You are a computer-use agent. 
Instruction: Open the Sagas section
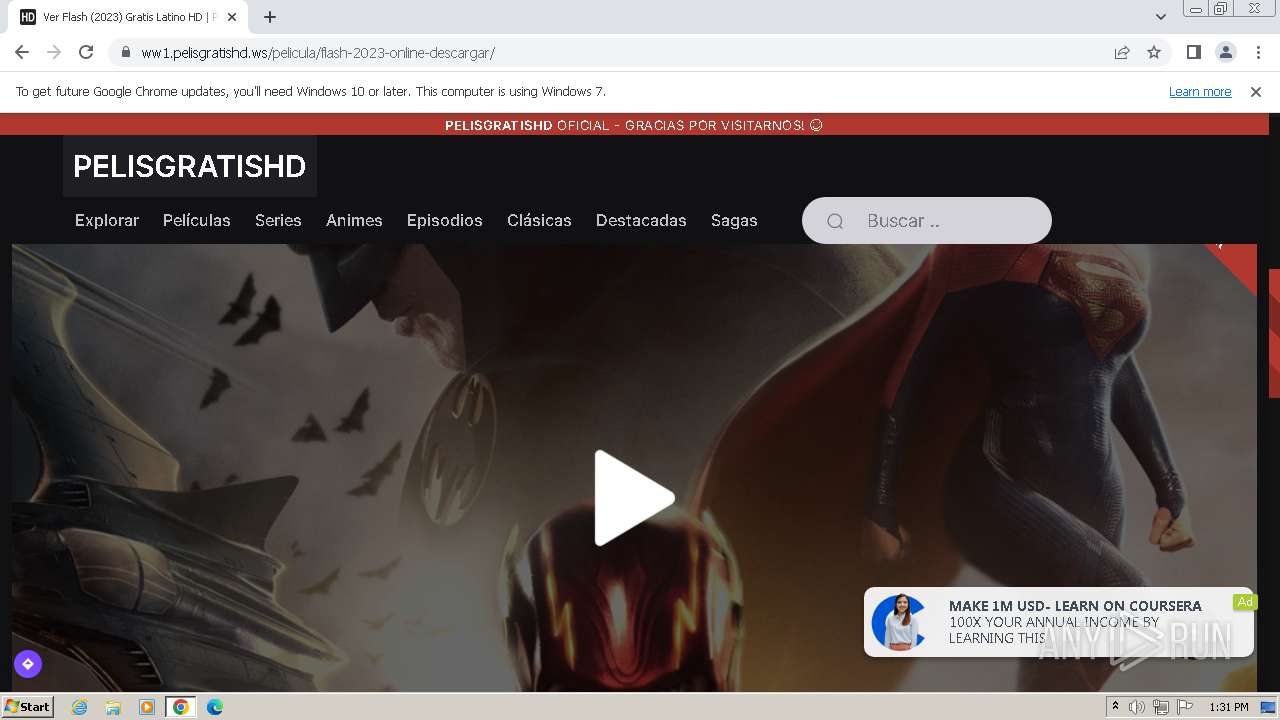point(734,220)
